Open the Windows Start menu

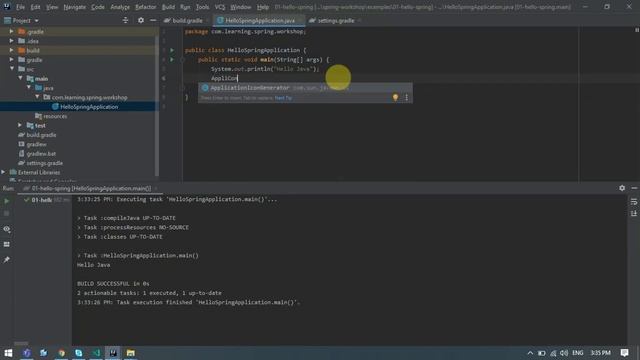coord(8,353)
